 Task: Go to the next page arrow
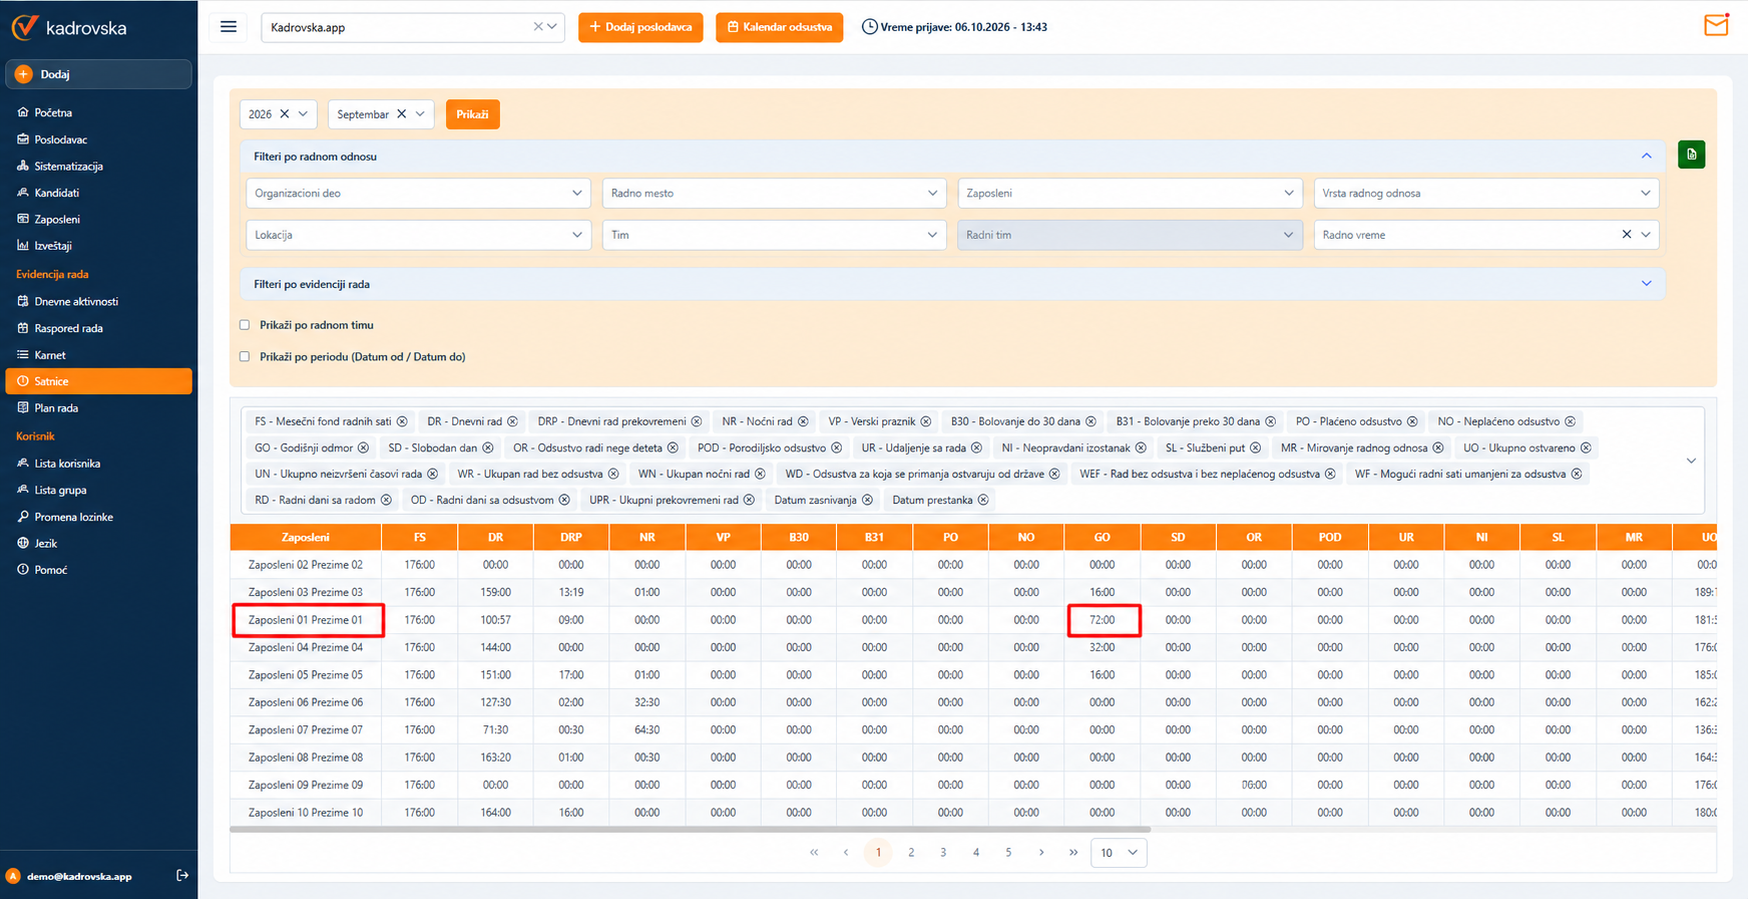[1041, 852]
